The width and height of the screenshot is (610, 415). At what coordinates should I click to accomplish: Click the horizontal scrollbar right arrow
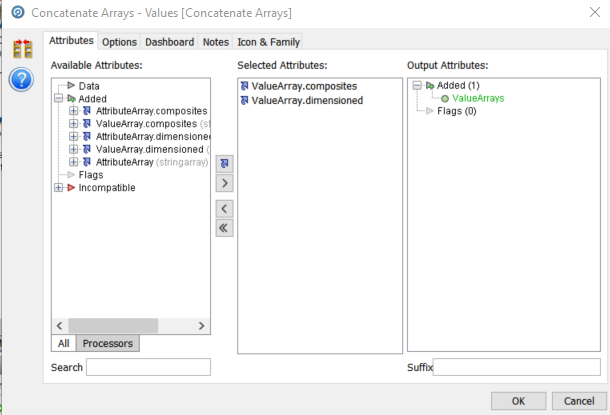point(203,326)
